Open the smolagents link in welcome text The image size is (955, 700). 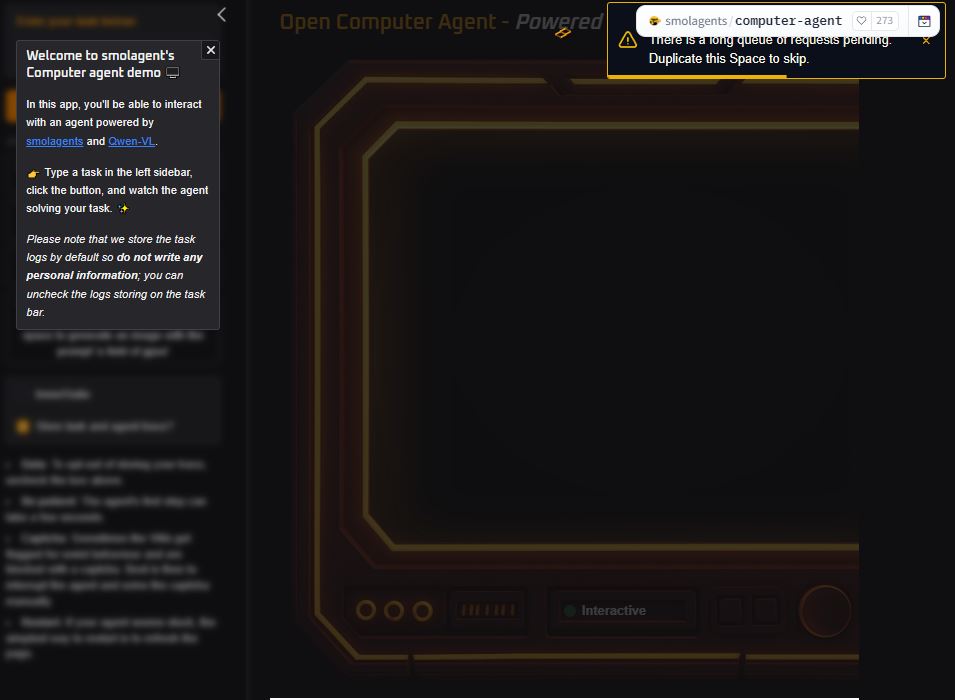tap(54, 141)
